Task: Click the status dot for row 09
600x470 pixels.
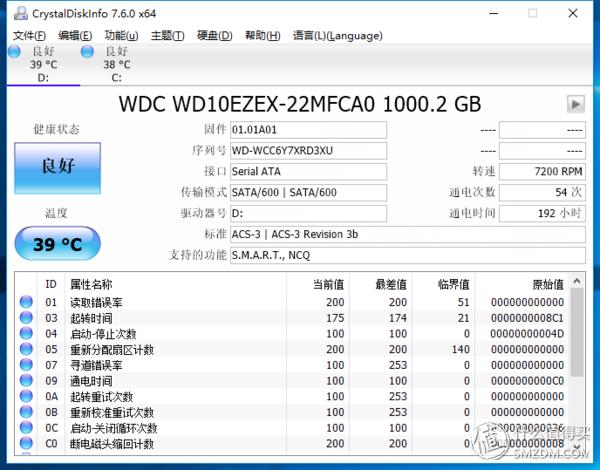Action: click(x=26, y=380)
